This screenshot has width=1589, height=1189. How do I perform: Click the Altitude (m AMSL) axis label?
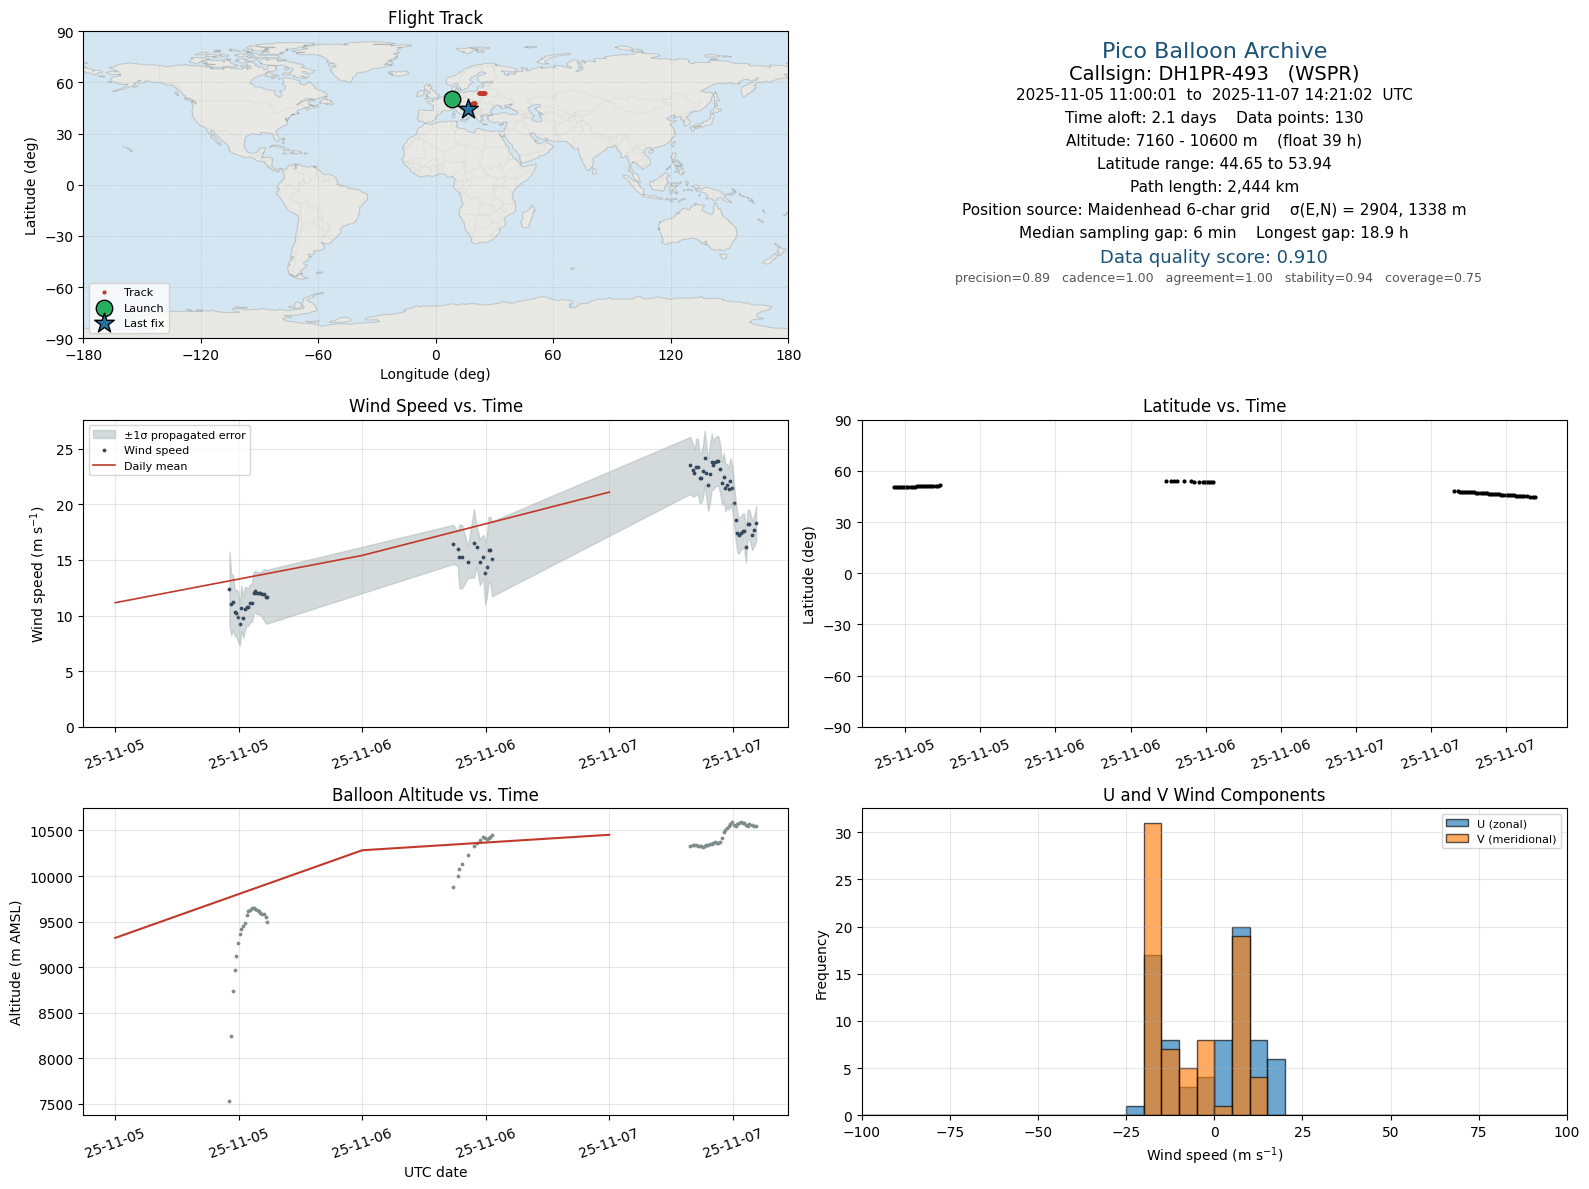click(x=16, y=962)
